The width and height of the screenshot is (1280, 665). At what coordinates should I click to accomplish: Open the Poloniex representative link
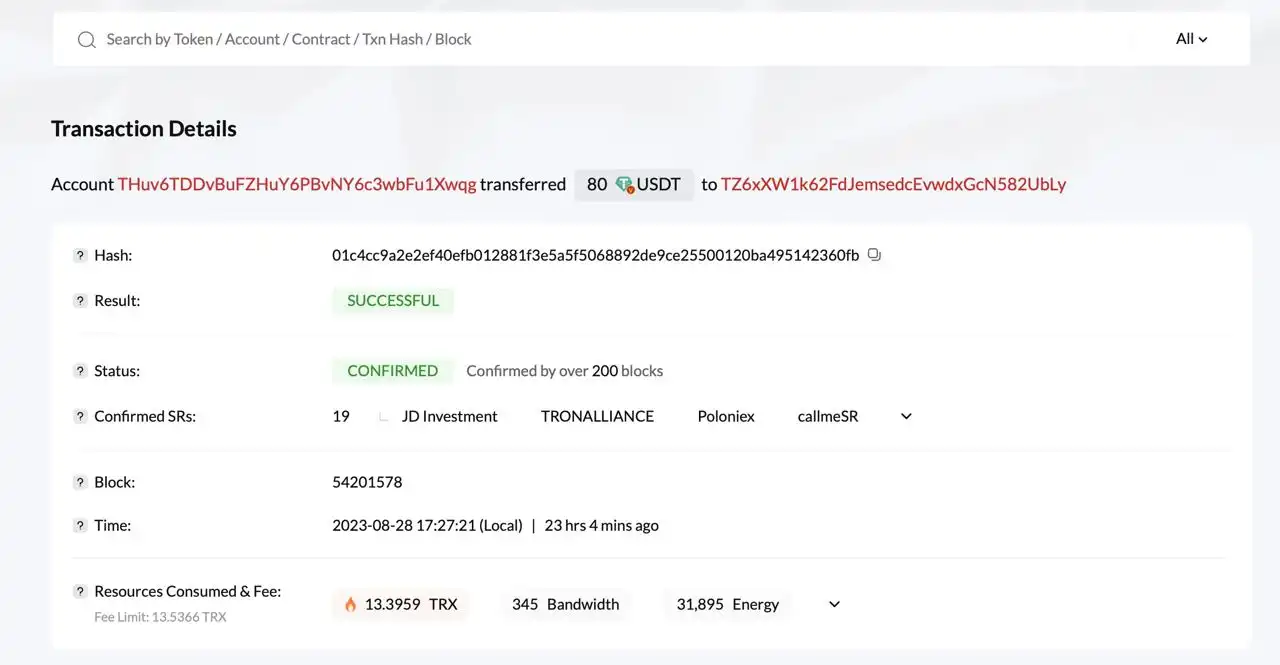[725, 416]
